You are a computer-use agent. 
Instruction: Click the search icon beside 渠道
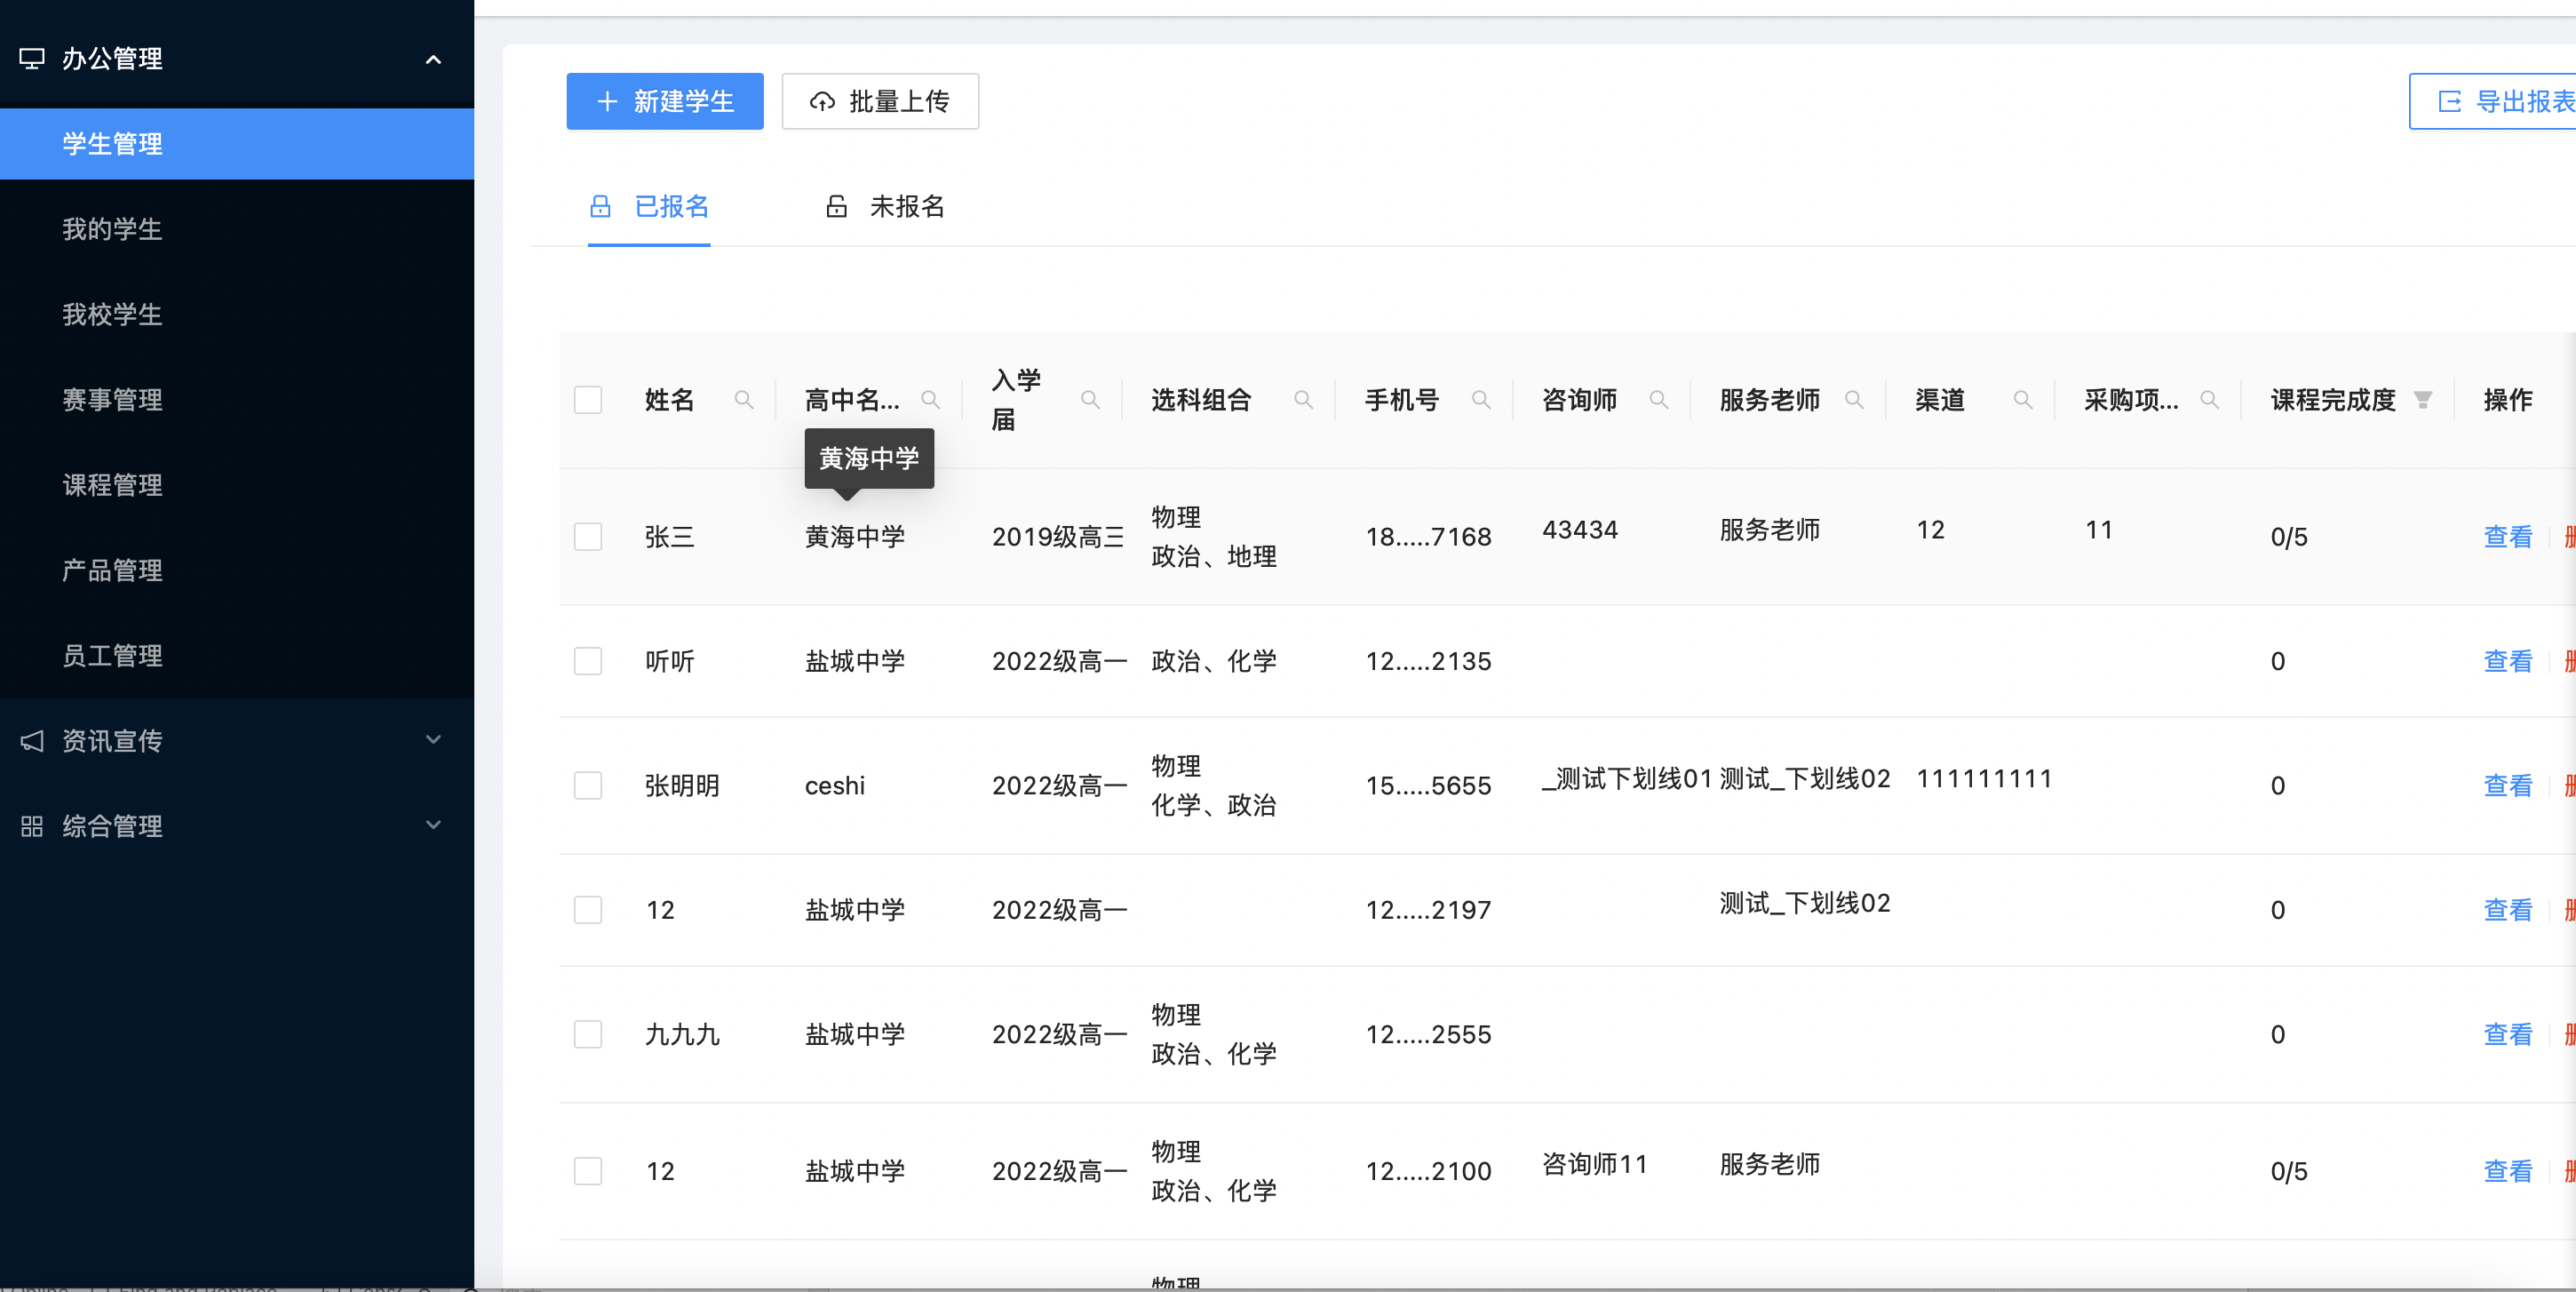(2022, 400)
